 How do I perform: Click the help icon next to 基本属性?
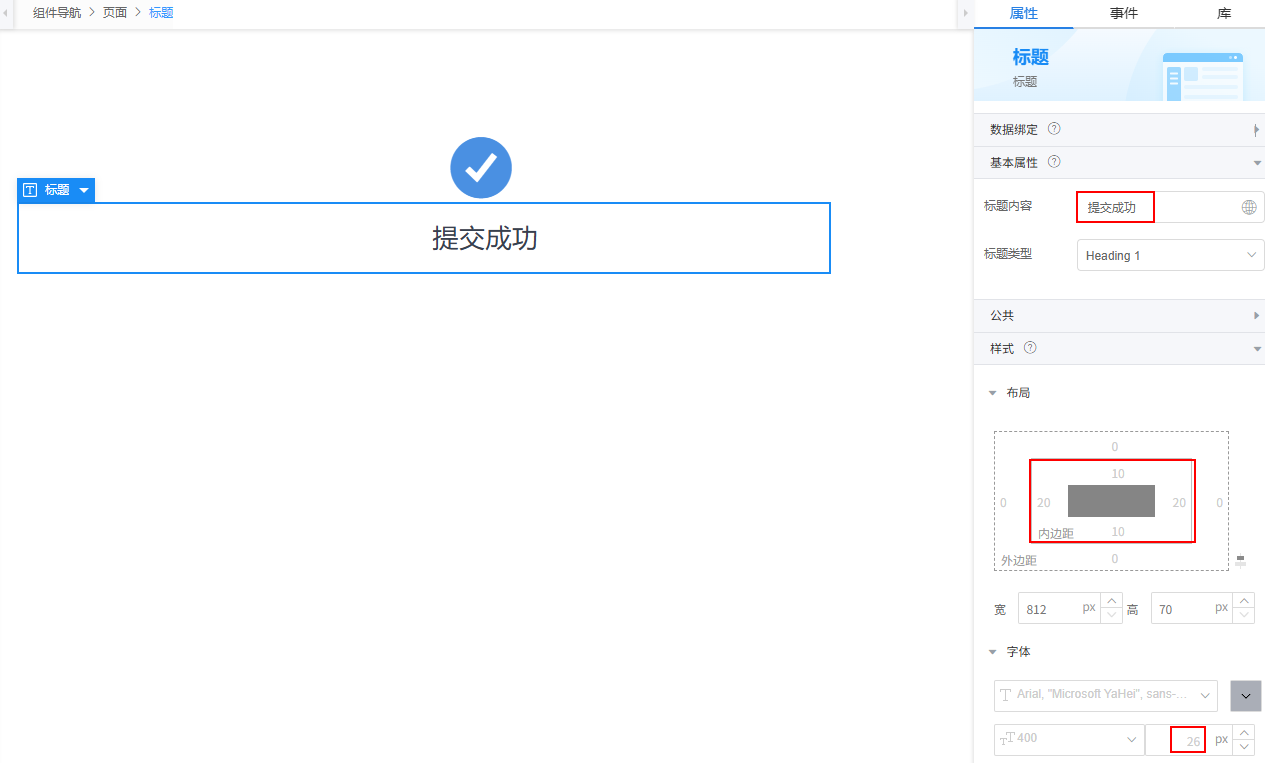[x=1054, y=162]
